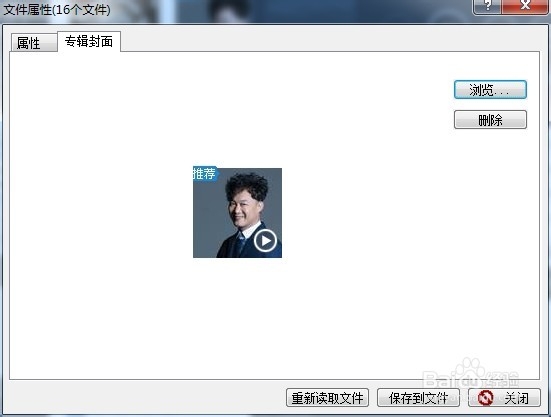Click the 删除 button

click(490, 120)
